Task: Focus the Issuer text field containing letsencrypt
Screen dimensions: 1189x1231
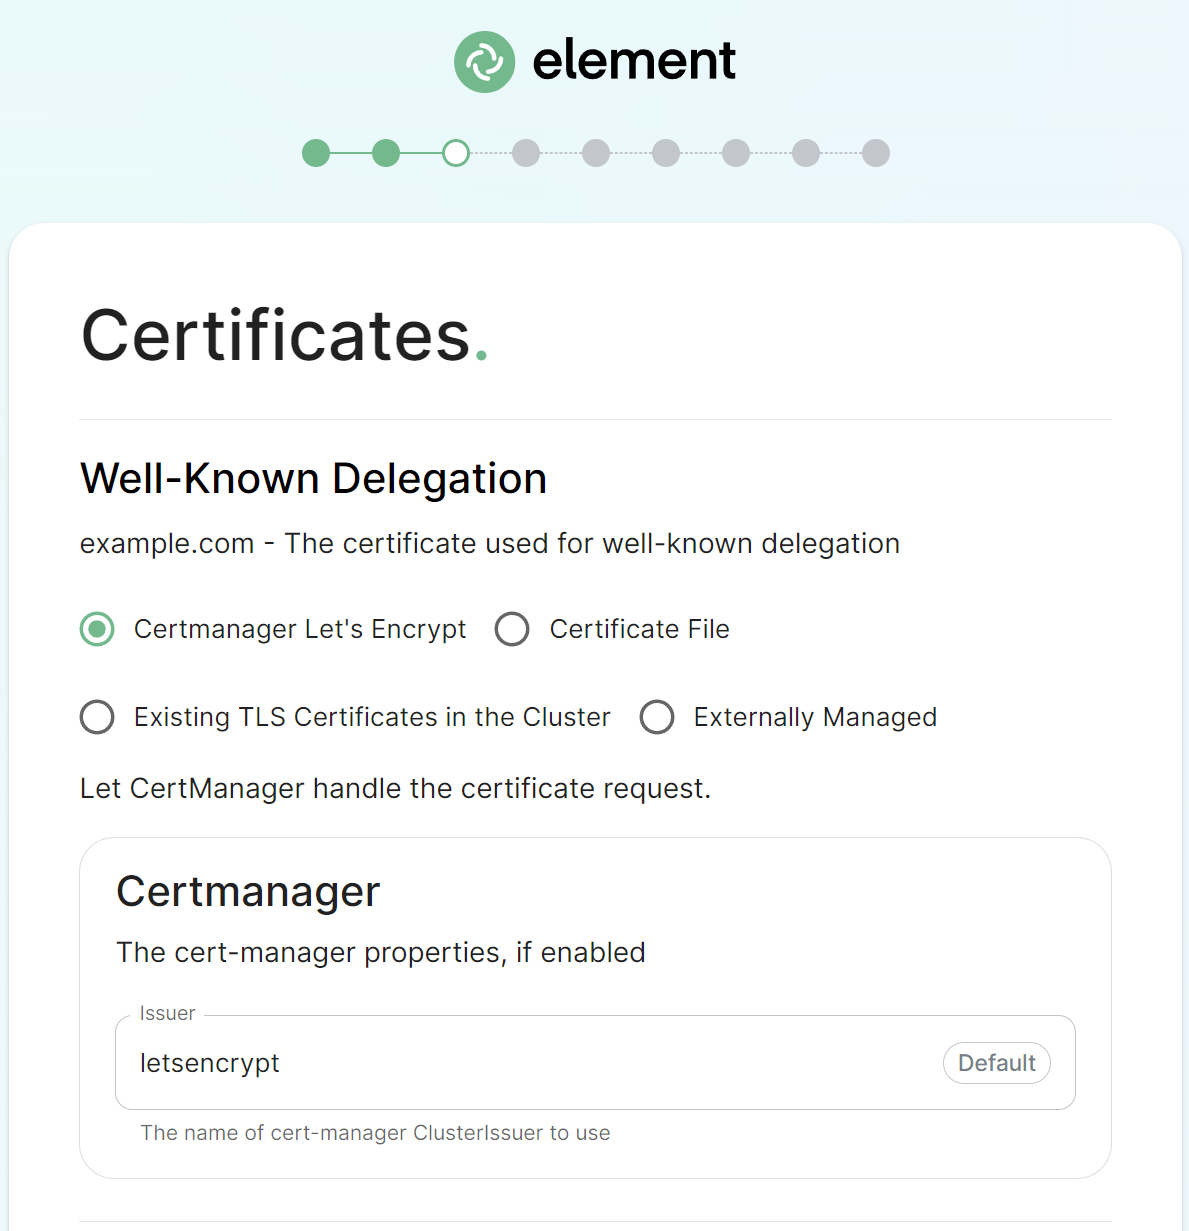Action: tap(595, 1063)
